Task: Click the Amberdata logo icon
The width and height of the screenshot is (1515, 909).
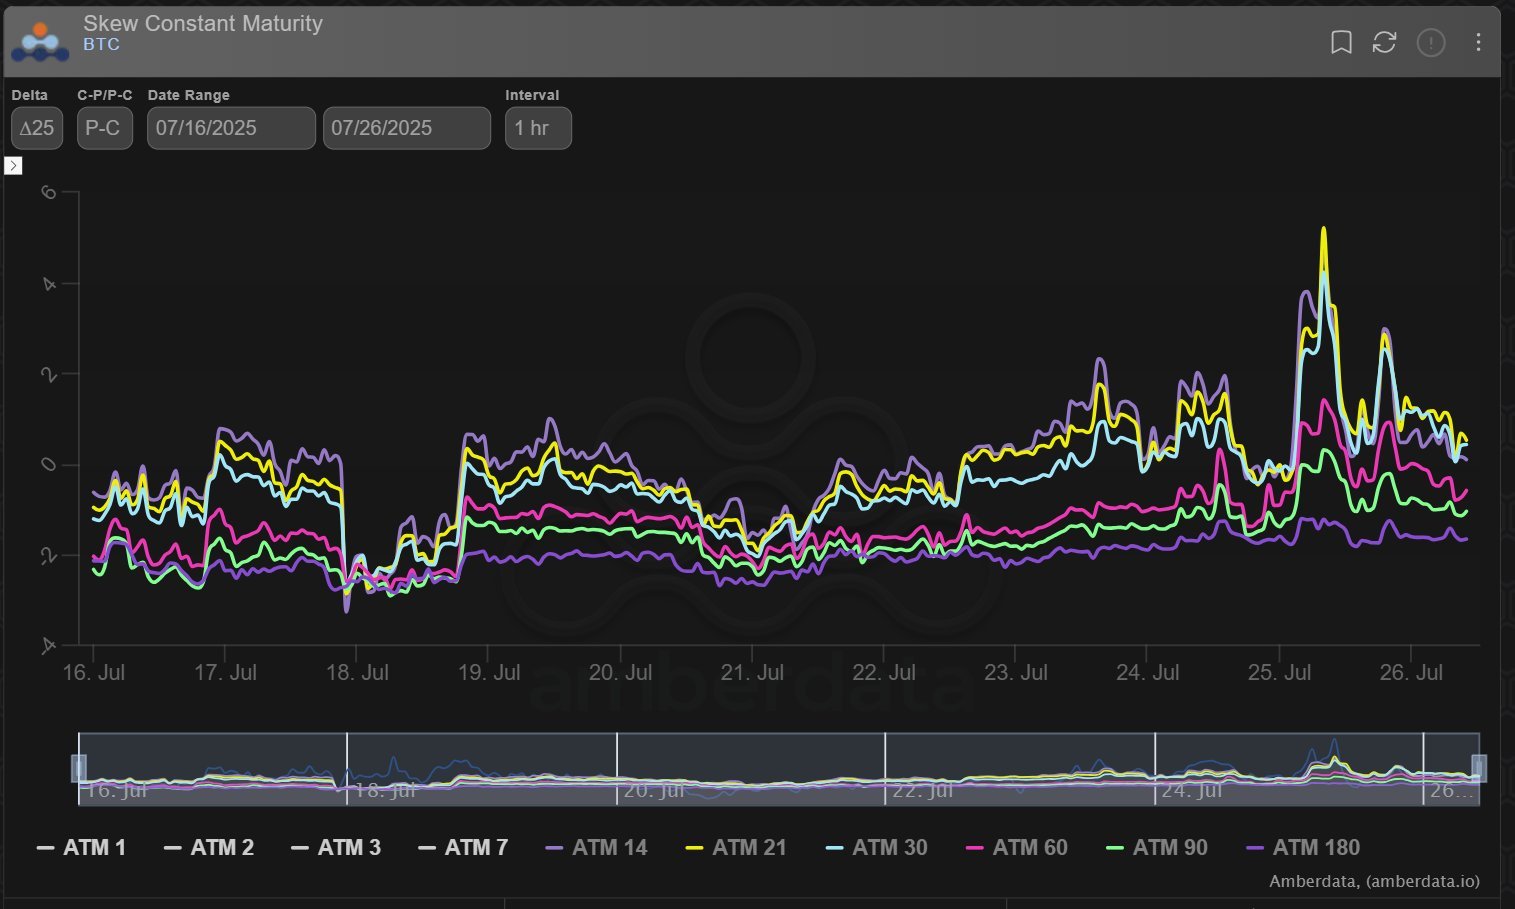Action: [40, 42]
